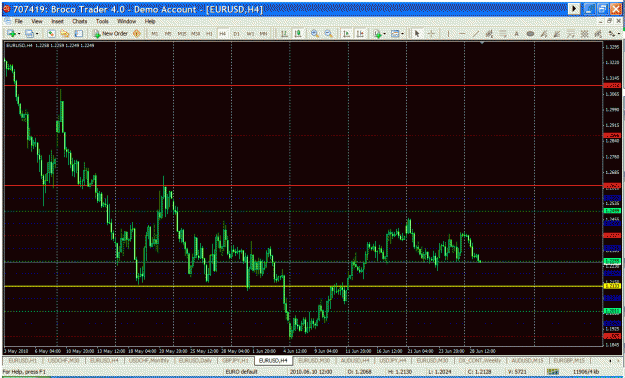625x378 pixels.
Task: Switch chart to H1 timeframe
Action: [209, 34]
